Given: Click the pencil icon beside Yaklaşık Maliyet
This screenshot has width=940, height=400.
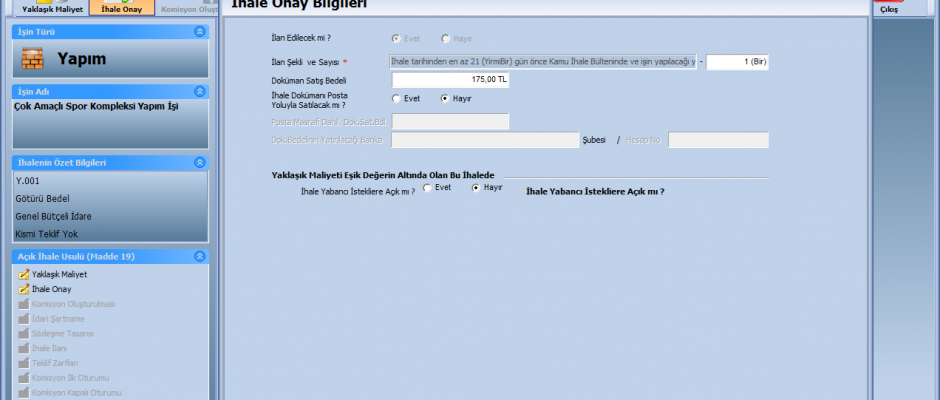Looking at the screenshot, I should point(24,274).
